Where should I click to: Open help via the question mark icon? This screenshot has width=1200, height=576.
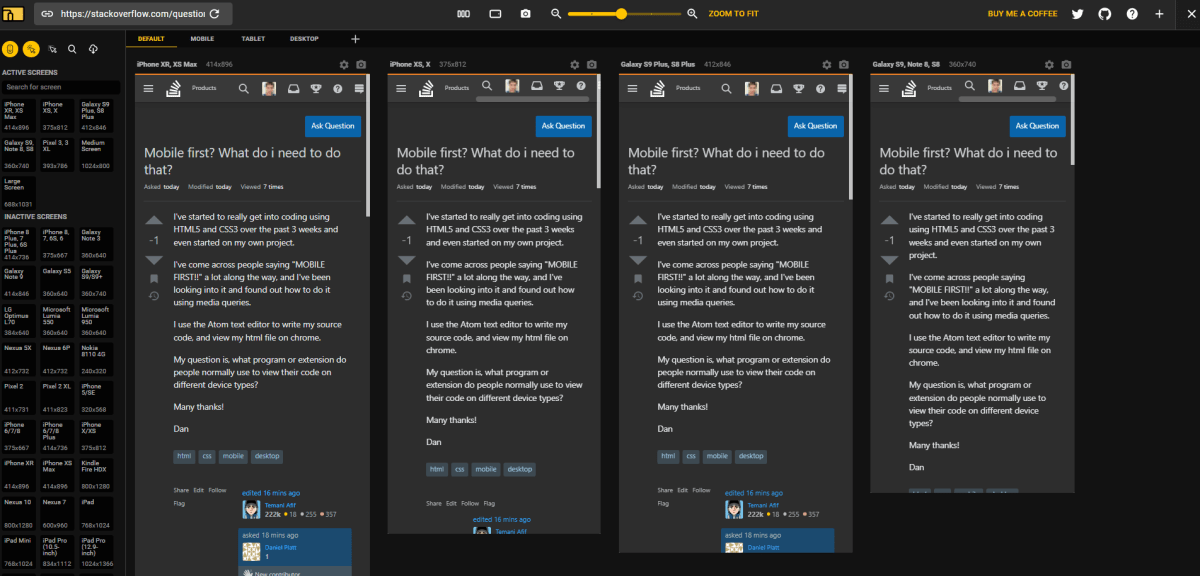point(1131,14)
